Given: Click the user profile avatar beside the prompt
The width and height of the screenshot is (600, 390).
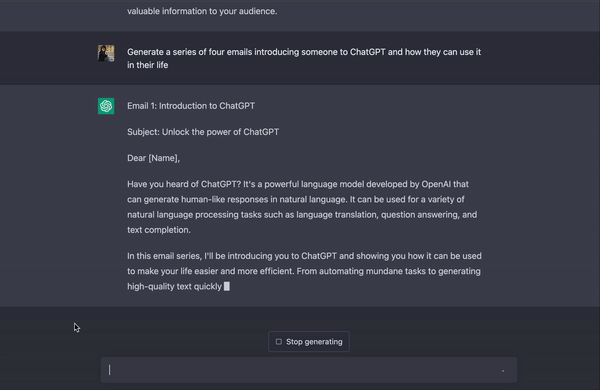Looking at the screenshot, I should pos(106,53).
